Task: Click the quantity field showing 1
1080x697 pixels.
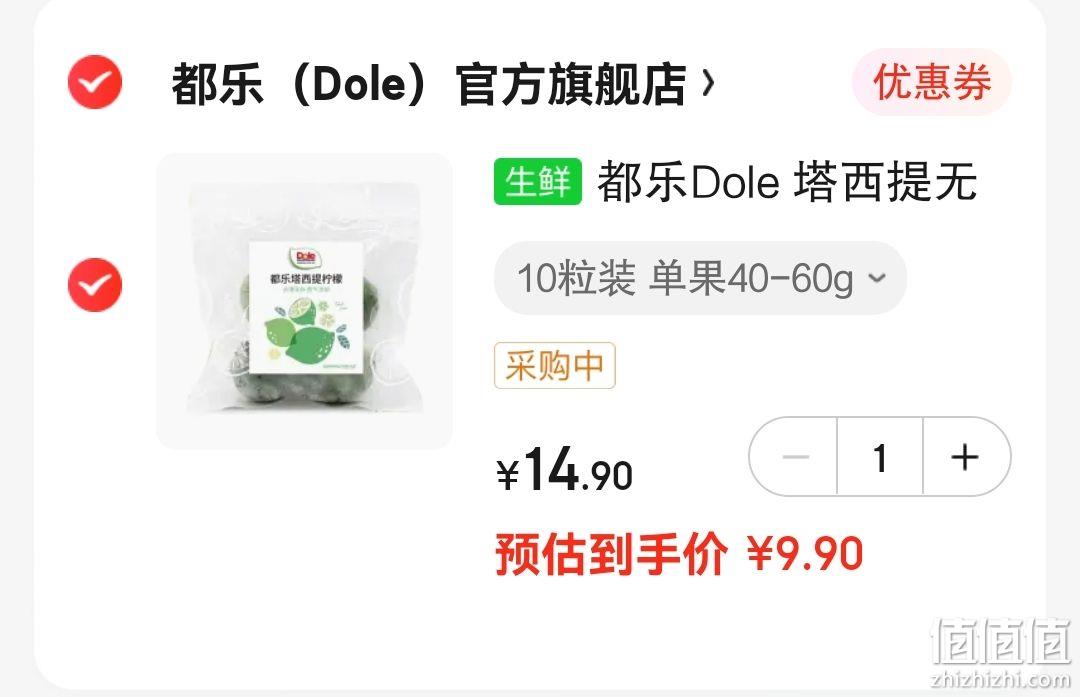Action: pos(880,457)
